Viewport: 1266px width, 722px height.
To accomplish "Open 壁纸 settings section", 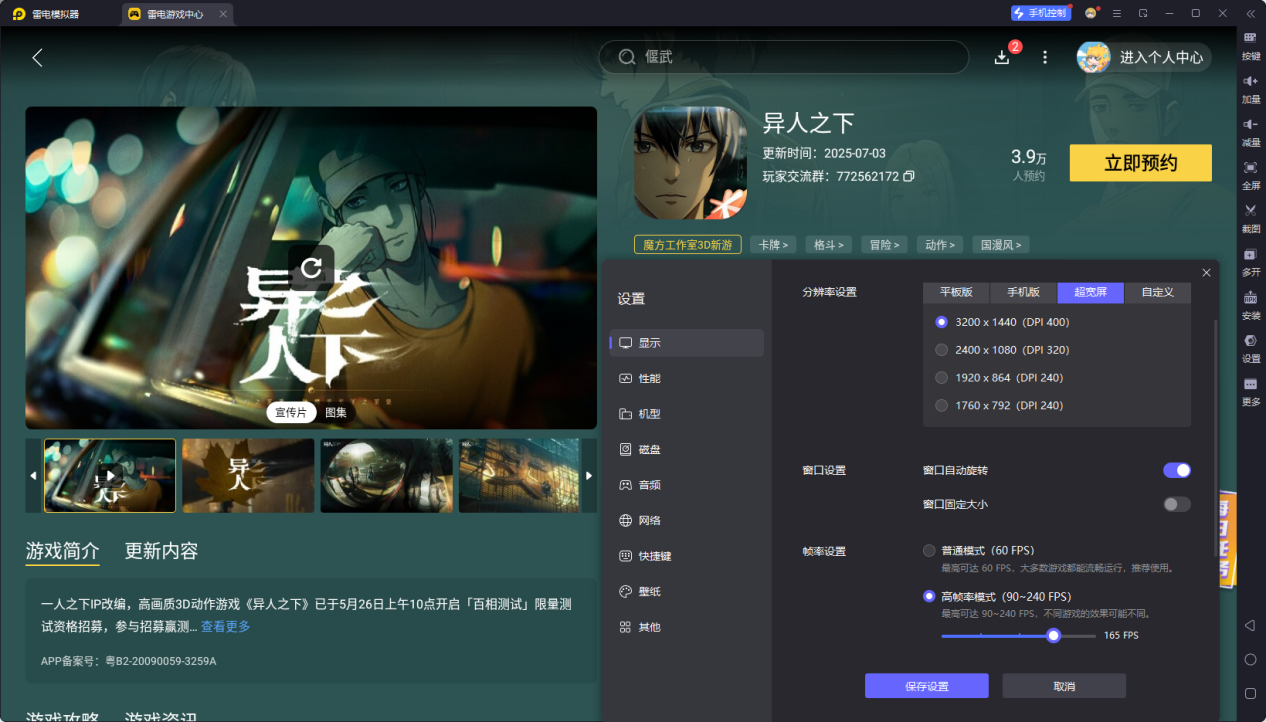I will tap(687, 592).
